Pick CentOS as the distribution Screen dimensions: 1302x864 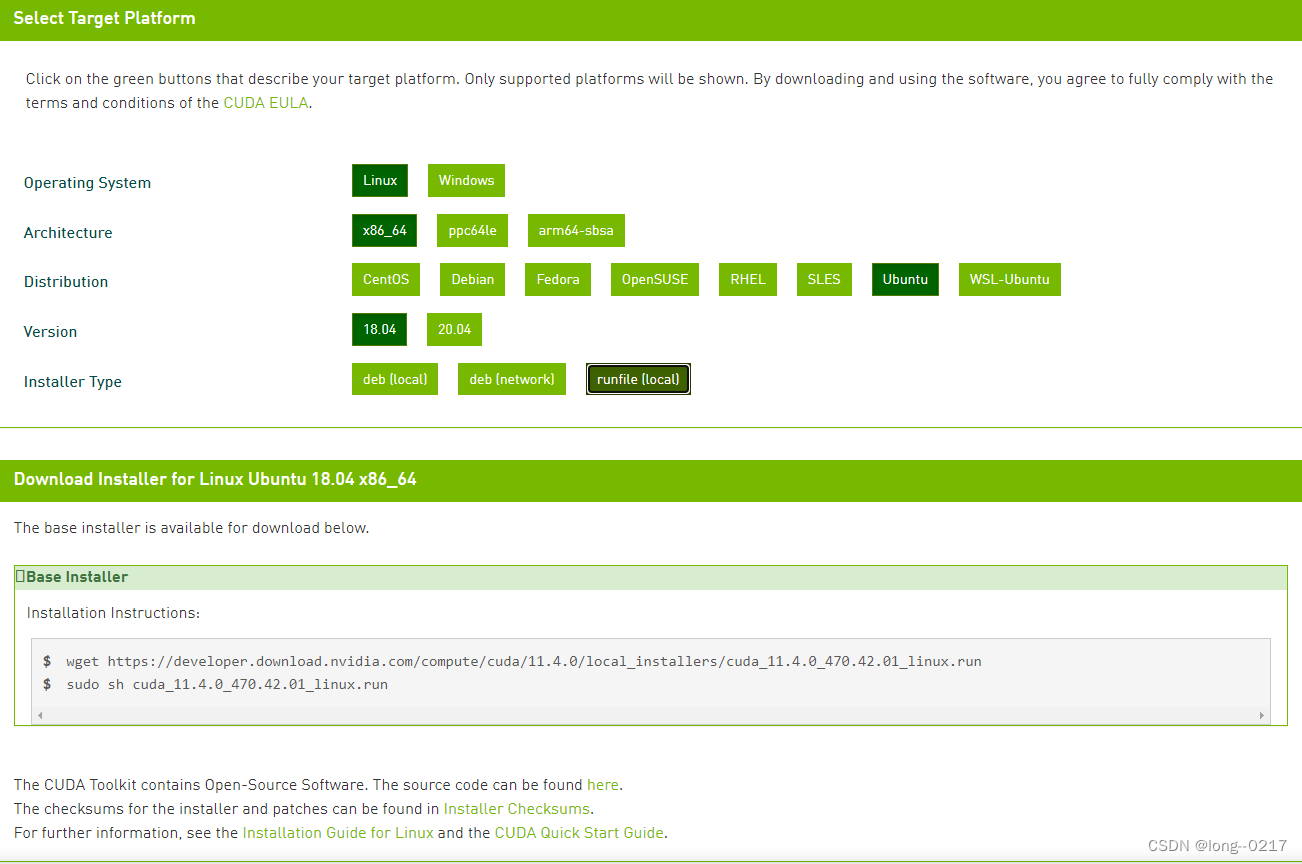[x=386, y=279]
